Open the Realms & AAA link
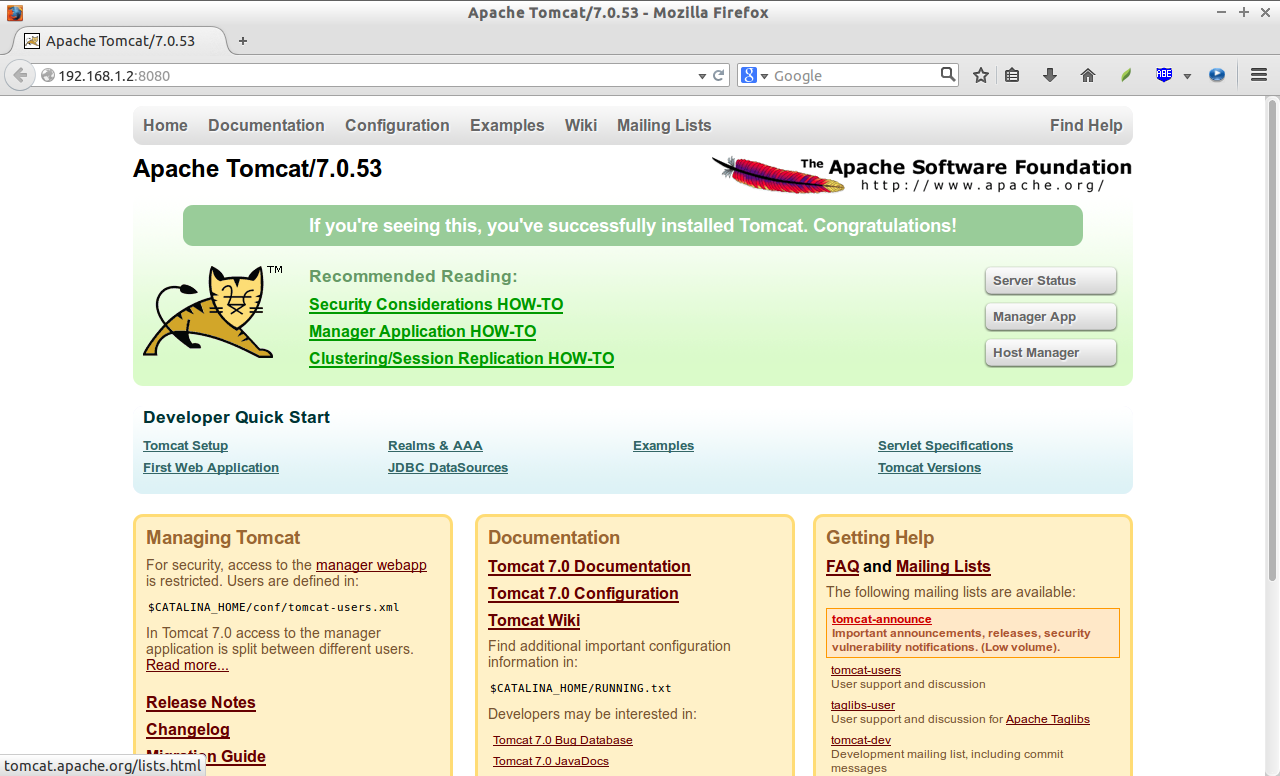1280x776 pixels. (435, 446)
